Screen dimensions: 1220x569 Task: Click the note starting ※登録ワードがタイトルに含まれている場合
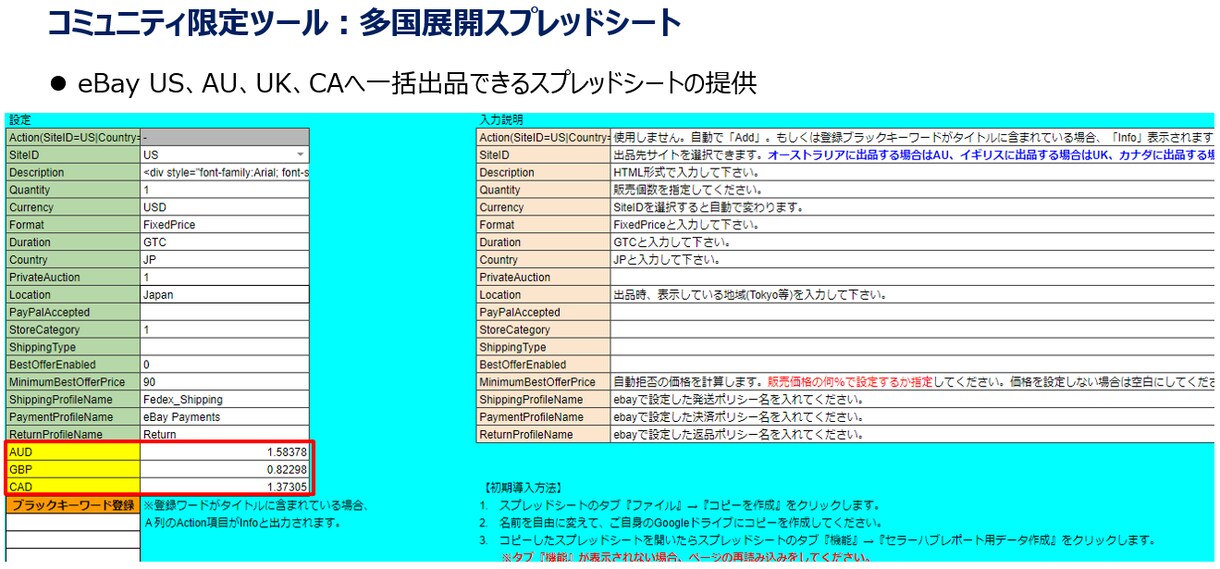click(257, 505)
